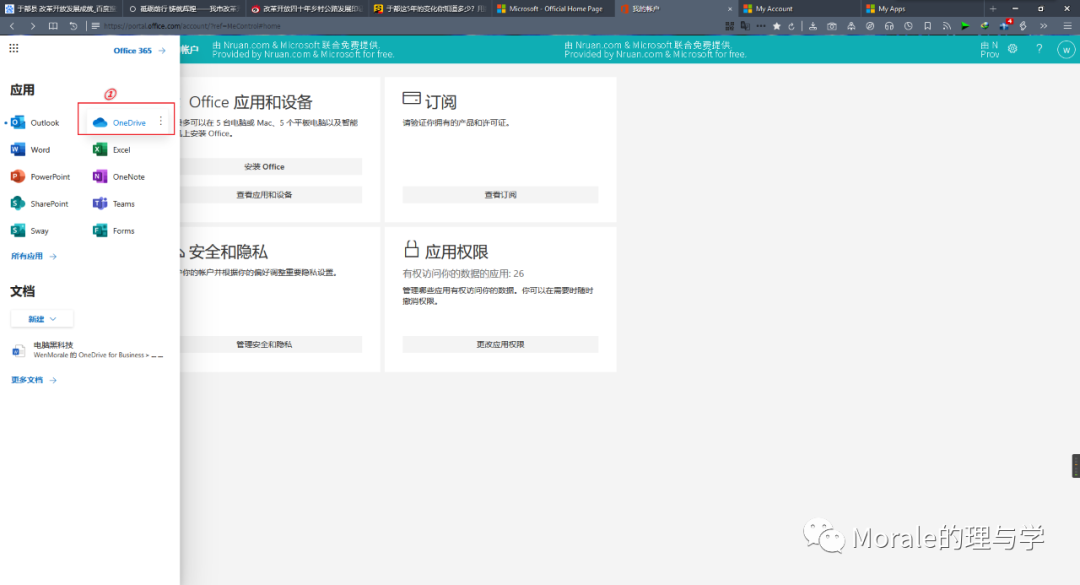
Task: Click the 订阅 card heading
Action: 441,102
